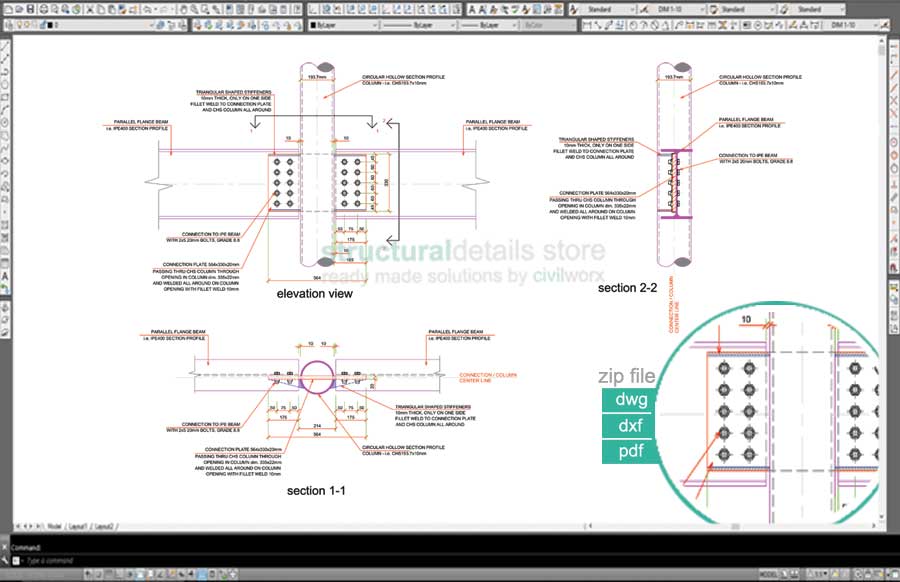Select the Single Line Text icon
Screen dimensions: 900x582
483,9
